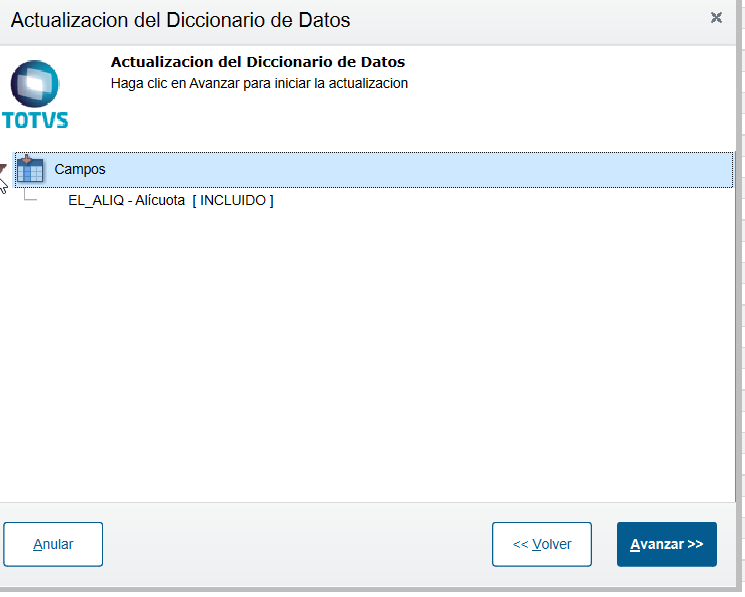The height and width of the screenshot is (597, 745).
Task: Click the bold Actualizacion del Diccionario heading
Action: 258,62
